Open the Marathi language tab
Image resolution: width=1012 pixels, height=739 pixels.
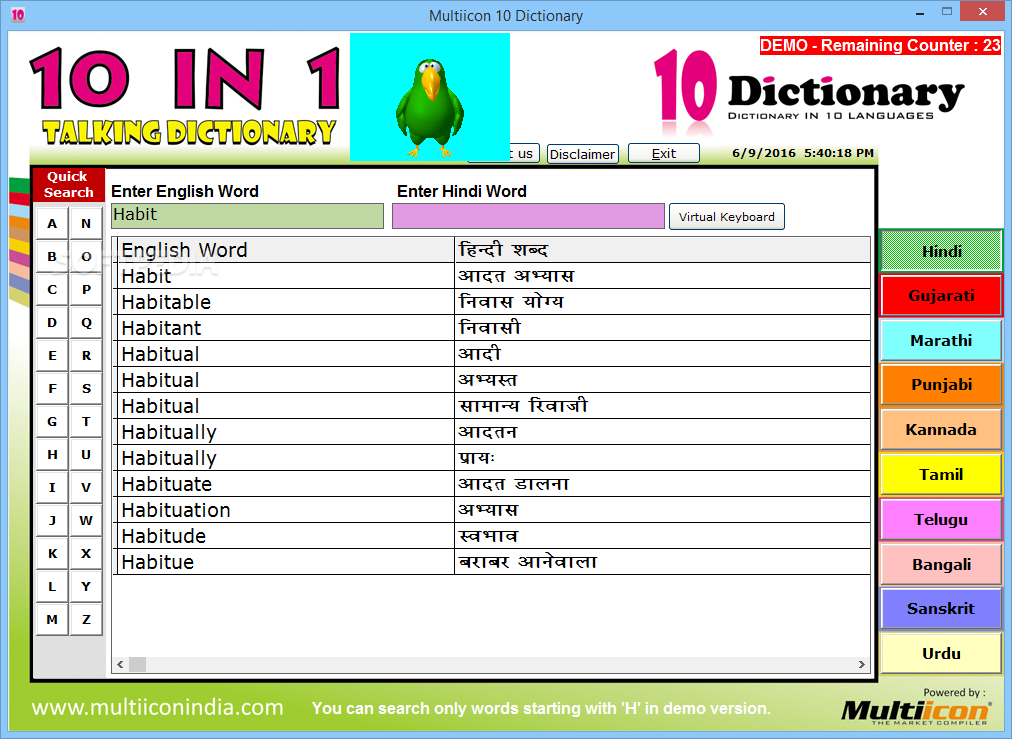point(941,340)
